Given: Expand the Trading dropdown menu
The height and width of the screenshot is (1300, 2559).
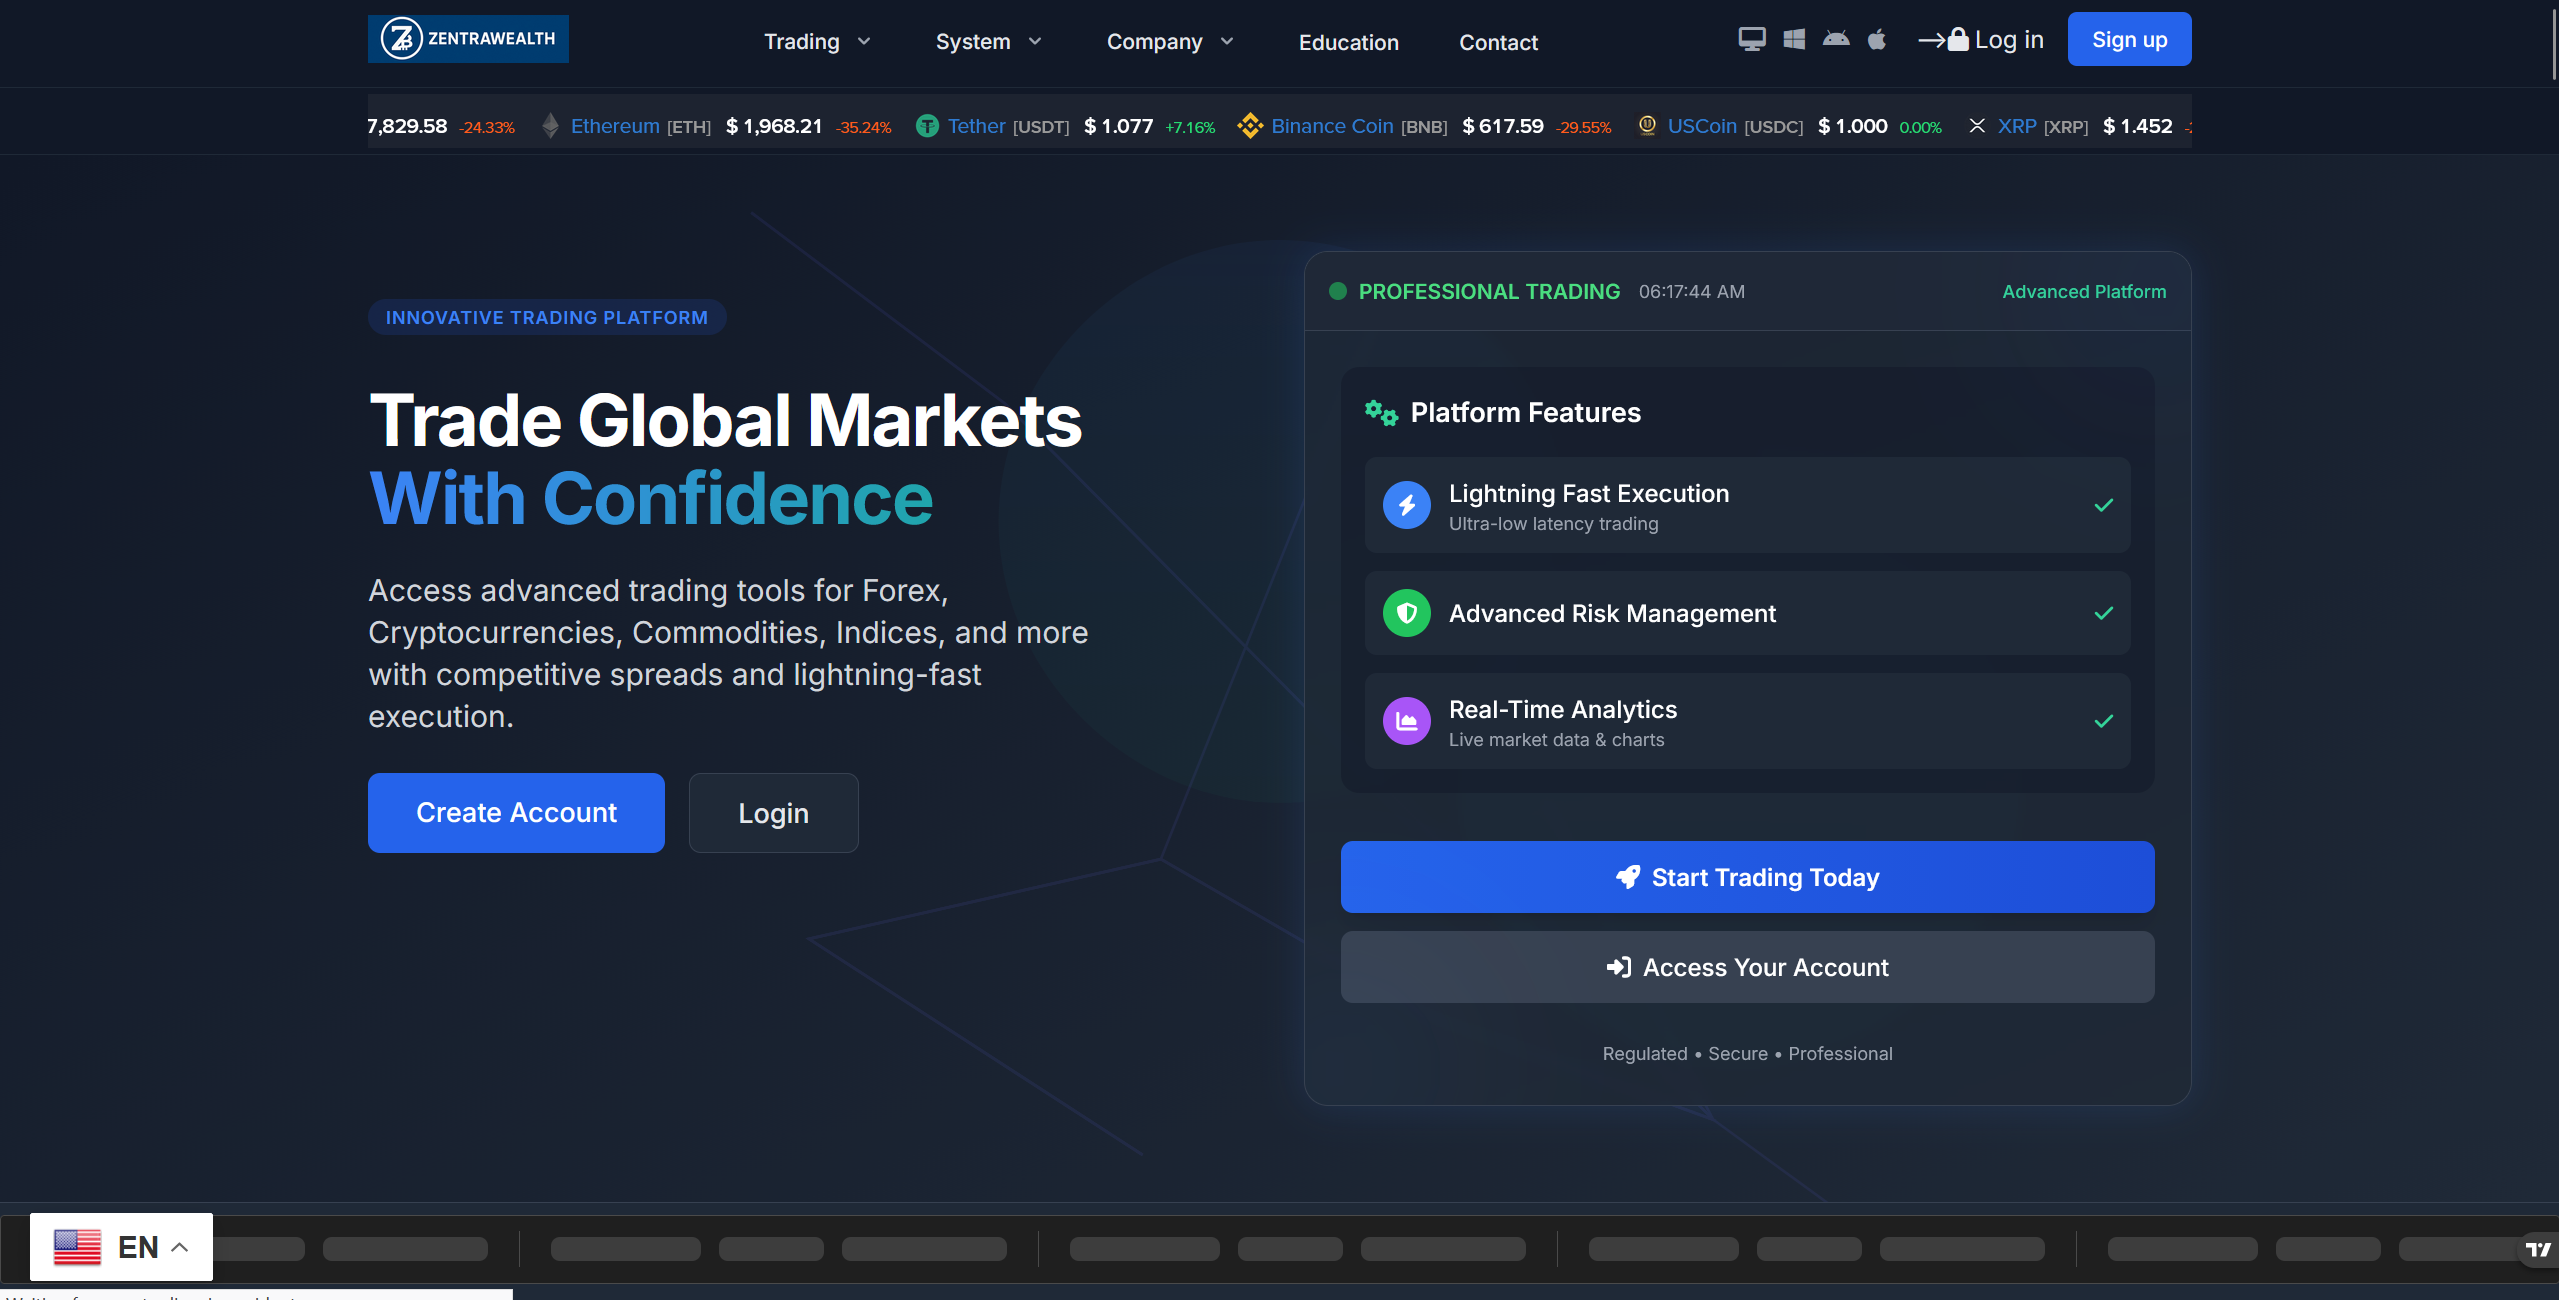Looking at the screenshot, I should click(x=817, y=42).
